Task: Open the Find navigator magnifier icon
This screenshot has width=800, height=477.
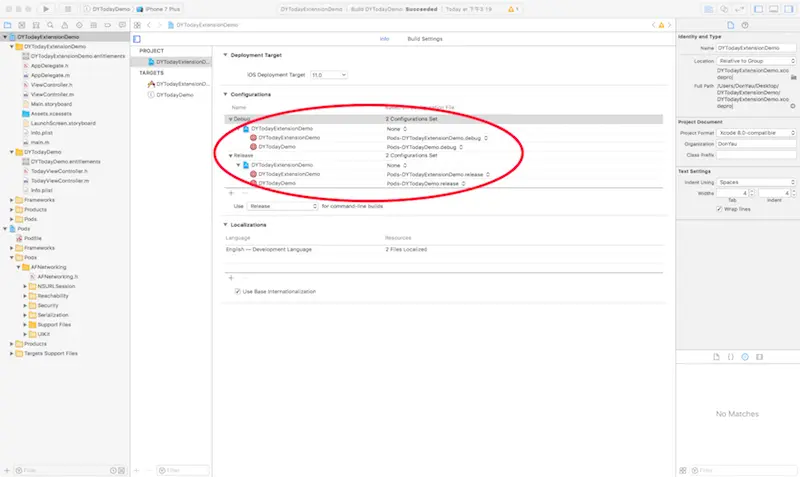Action: tap(50, 25)
